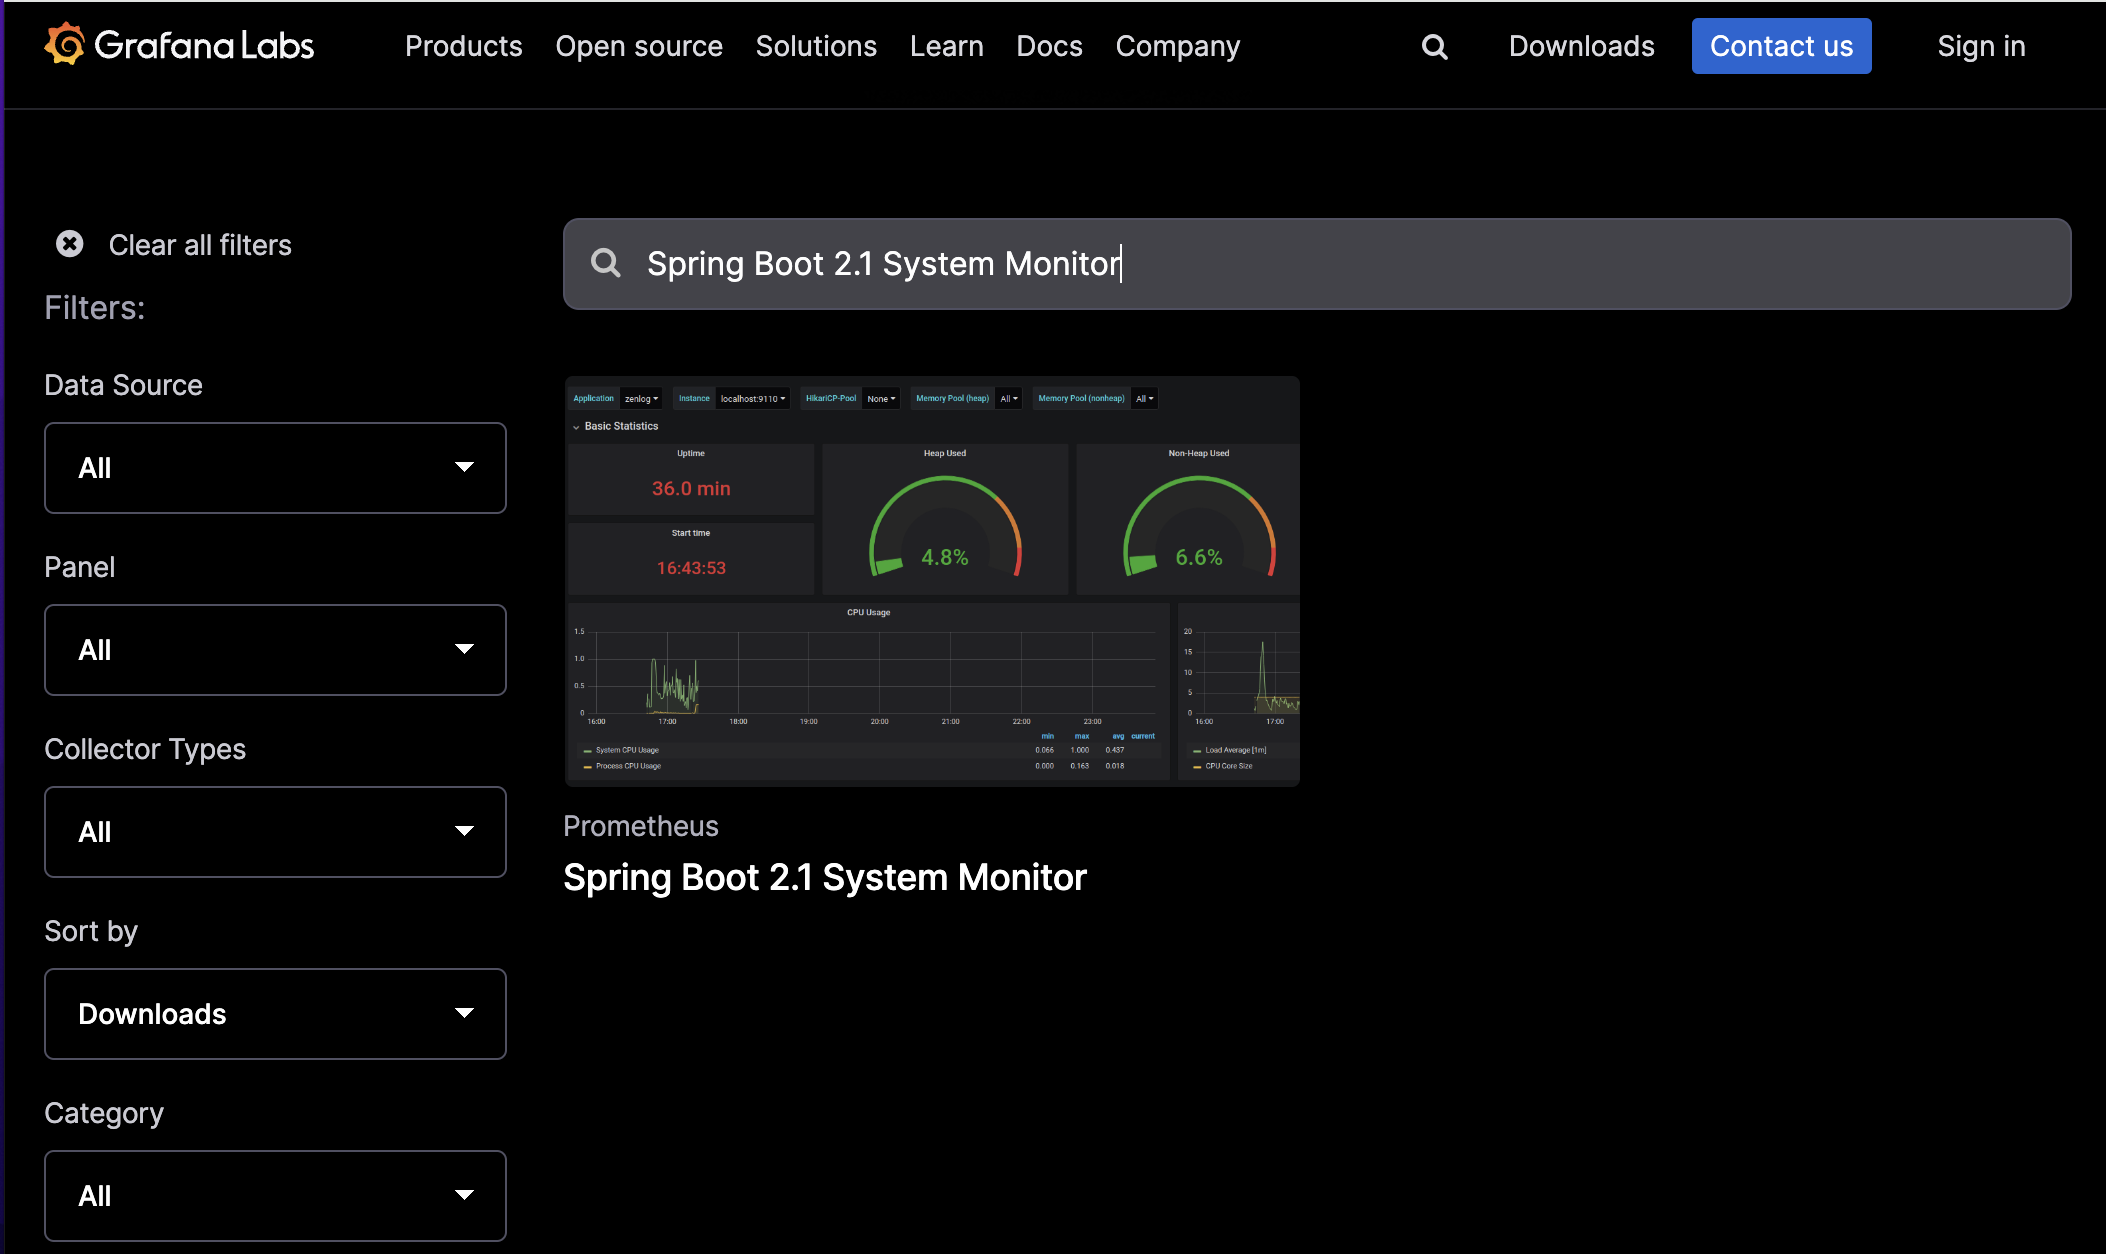Open the Spring Boot 2.1 System Monitor title
The width and height of the screenshot is (2106, 1254).
pos(824,877)
